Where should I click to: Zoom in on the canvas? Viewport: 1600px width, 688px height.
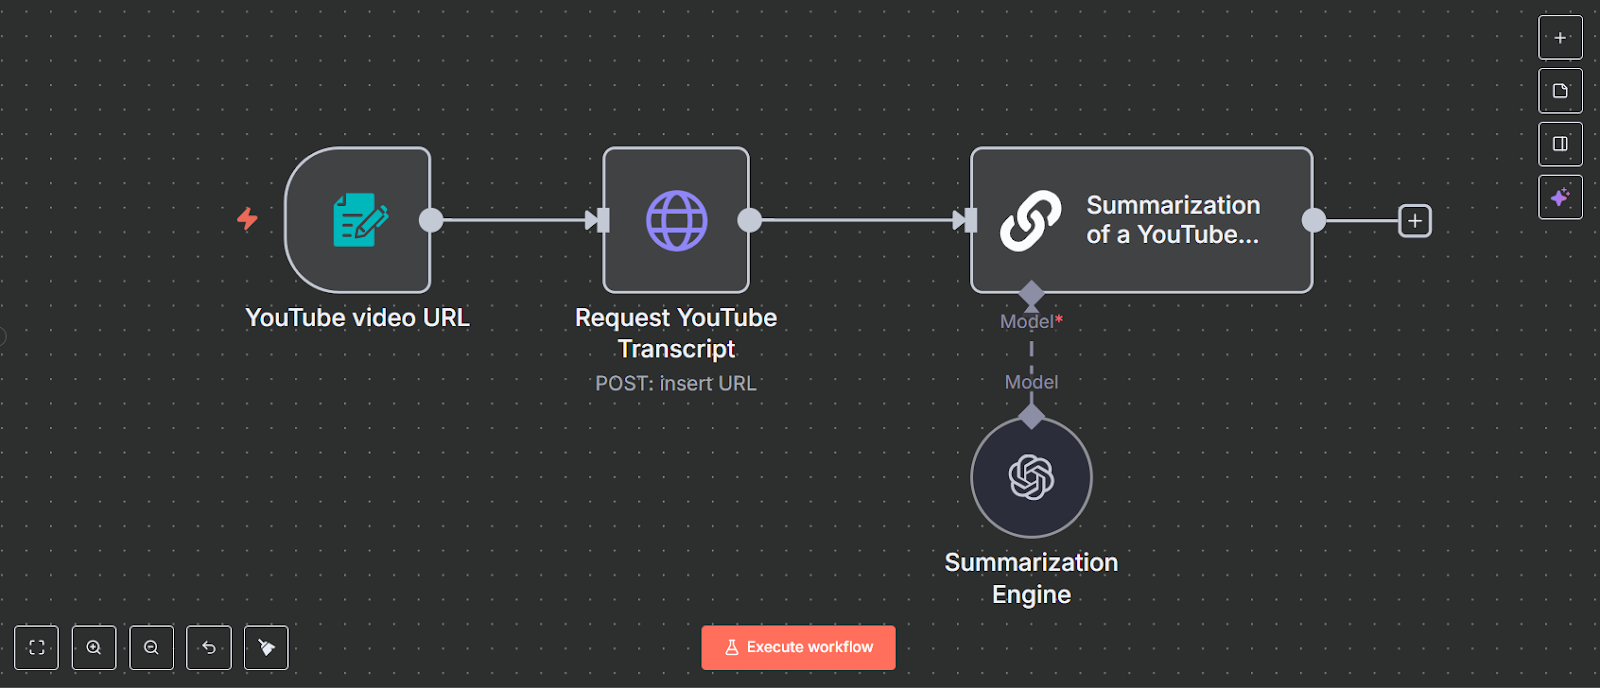pos(94,647)
